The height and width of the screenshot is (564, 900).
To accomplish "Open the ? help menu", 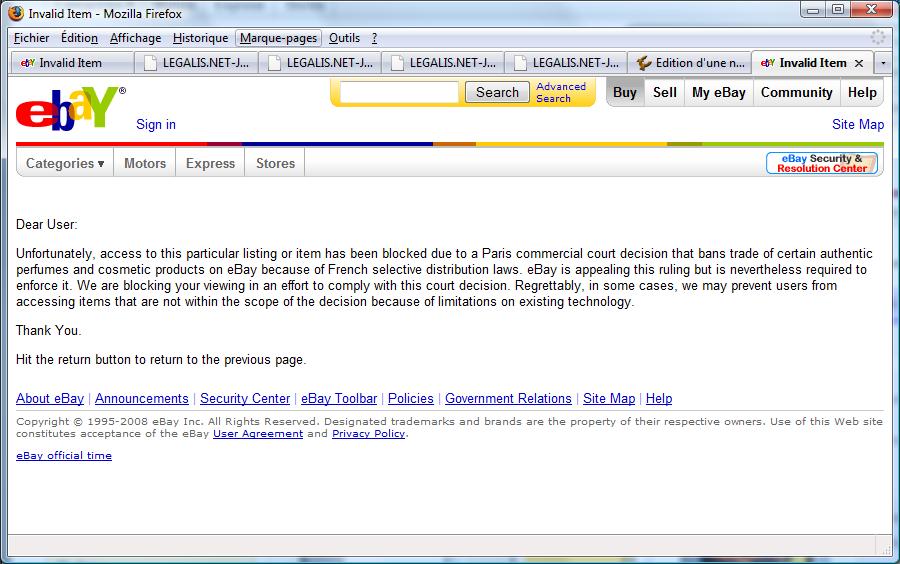I will click(x=374, y=38).
